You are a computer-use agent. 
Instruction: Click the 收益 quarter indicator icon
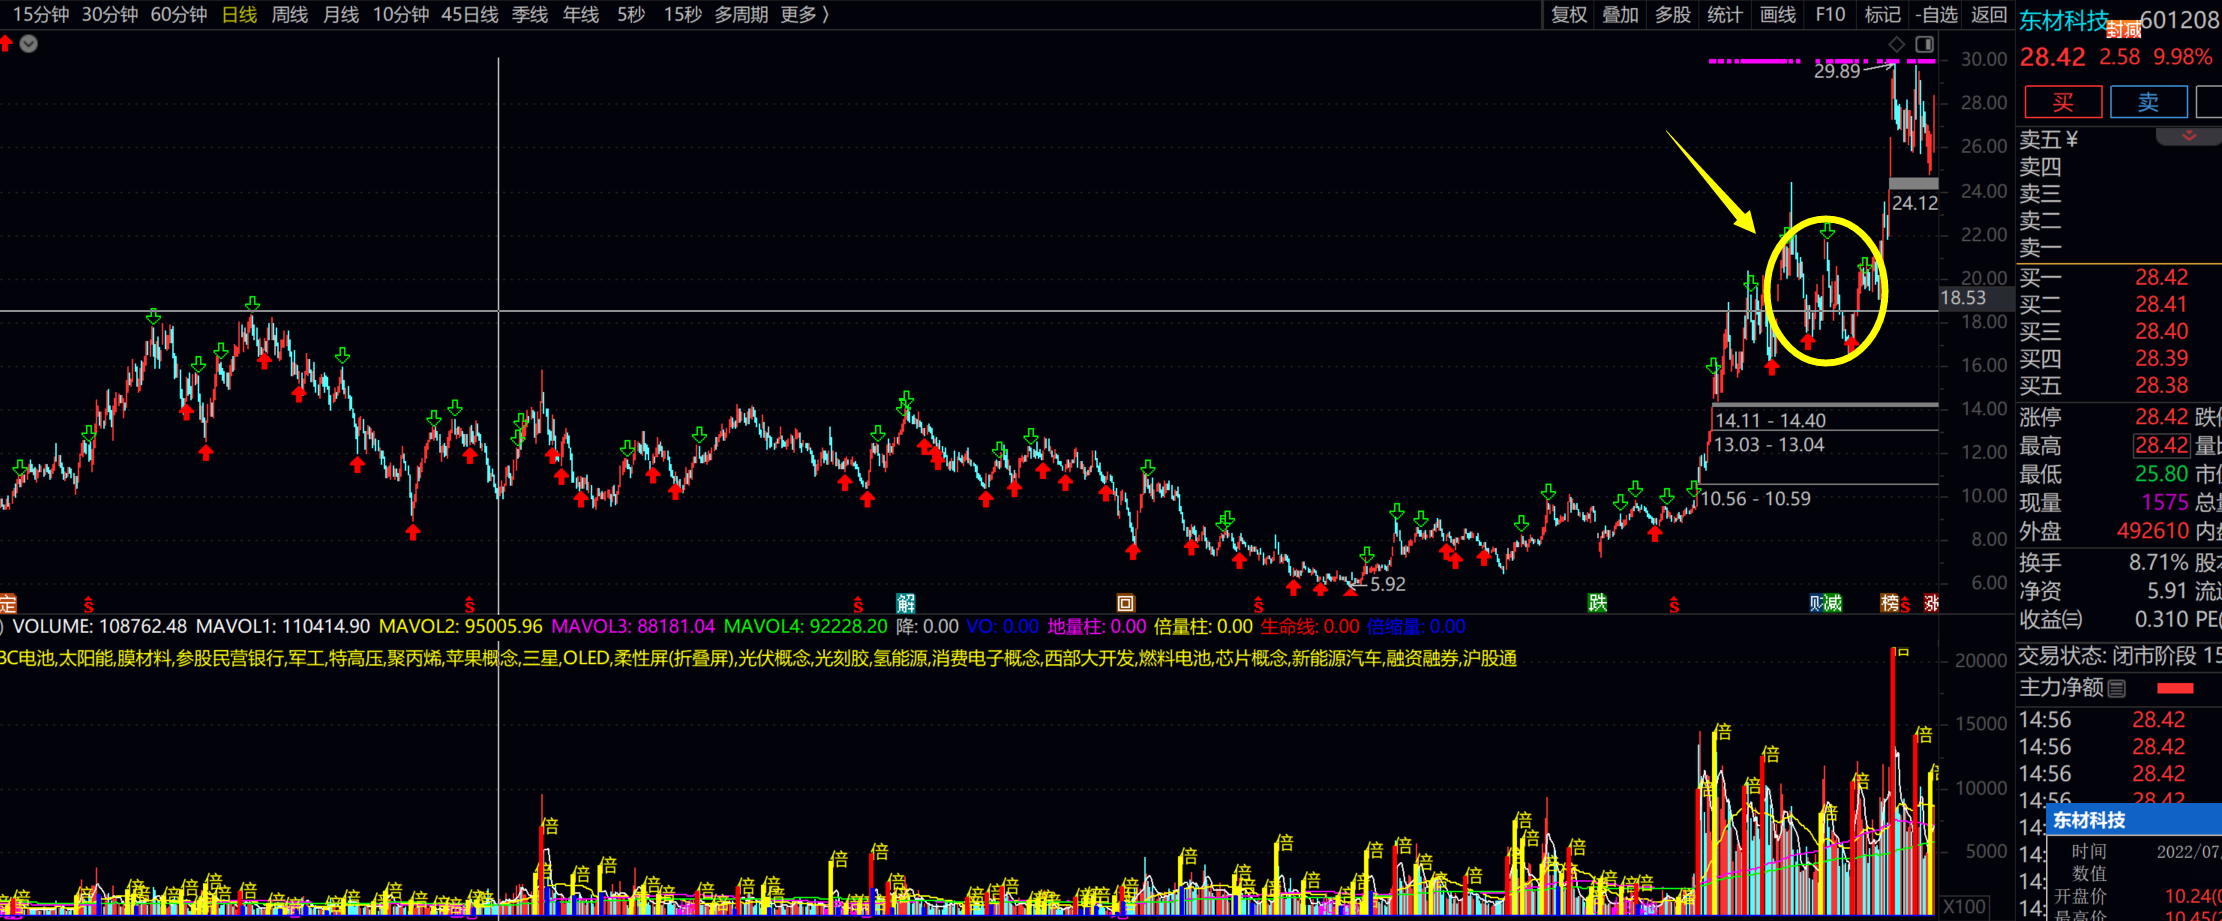tap(2073, 620)
